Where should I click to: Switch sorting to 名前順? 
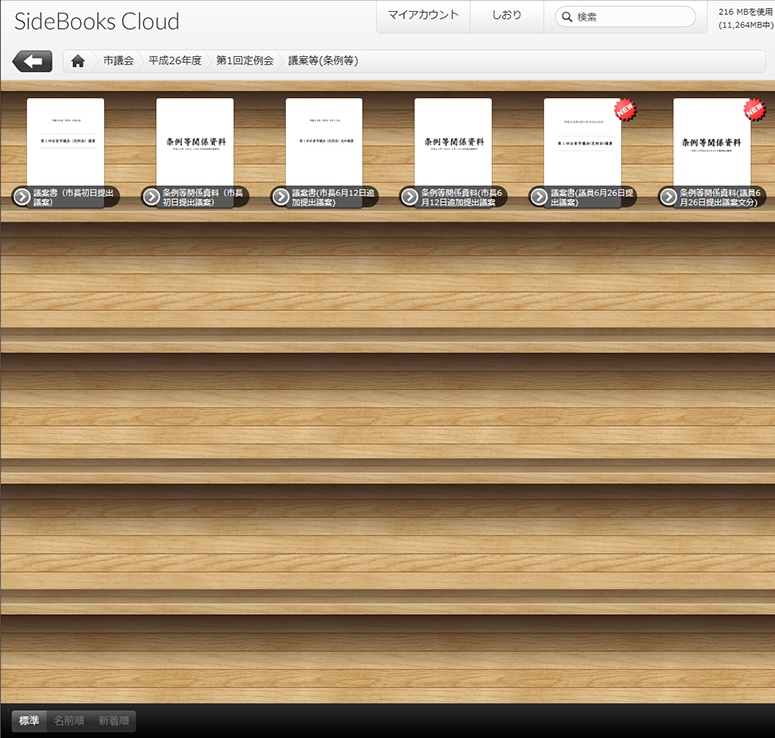[69, 721]
